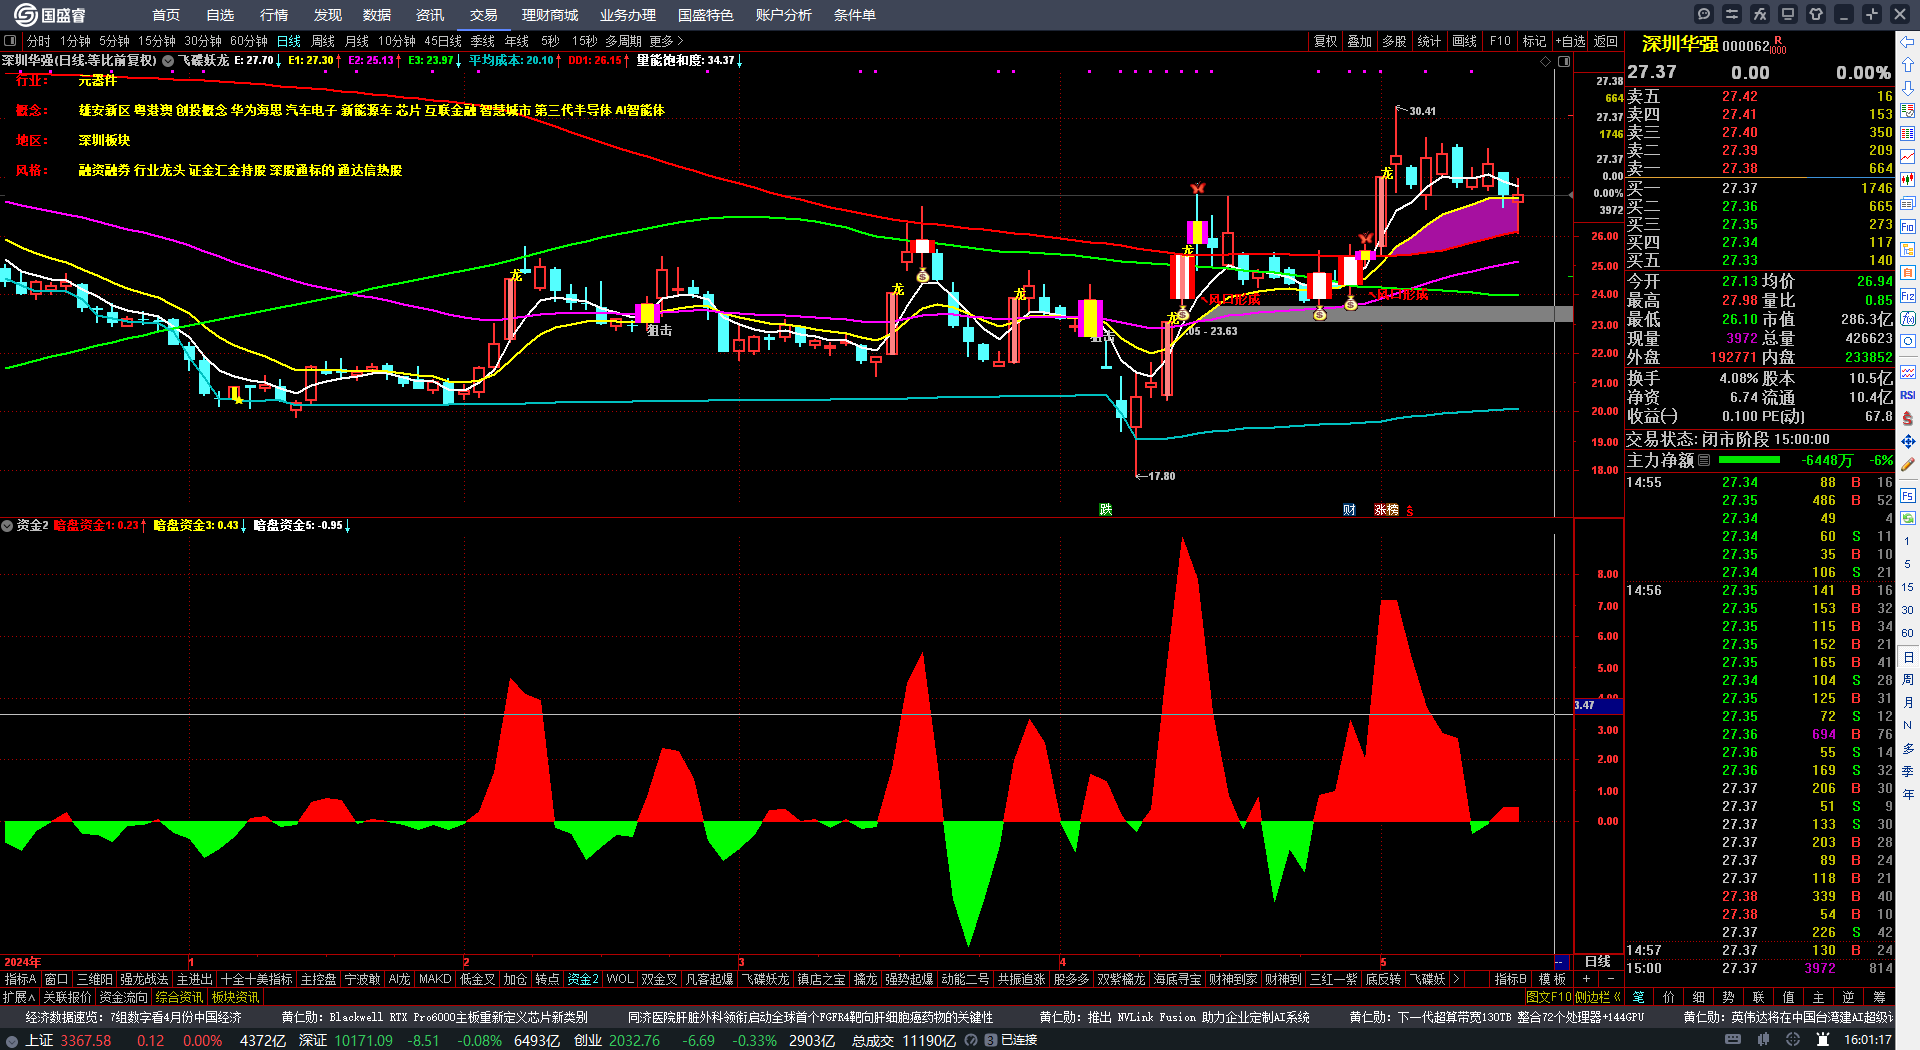The width and height of the screenshot is (1920, 1050).
Task: Toggle 叠加 overlay mode
Action: point(1359,41)
